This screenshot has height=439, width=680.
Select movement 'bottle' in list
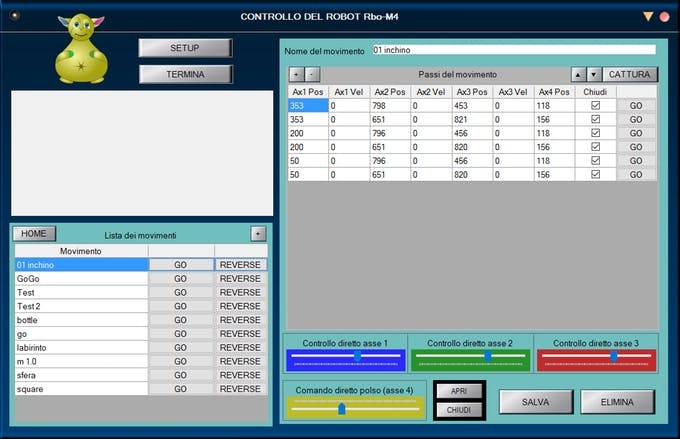[x=82, y=320]
